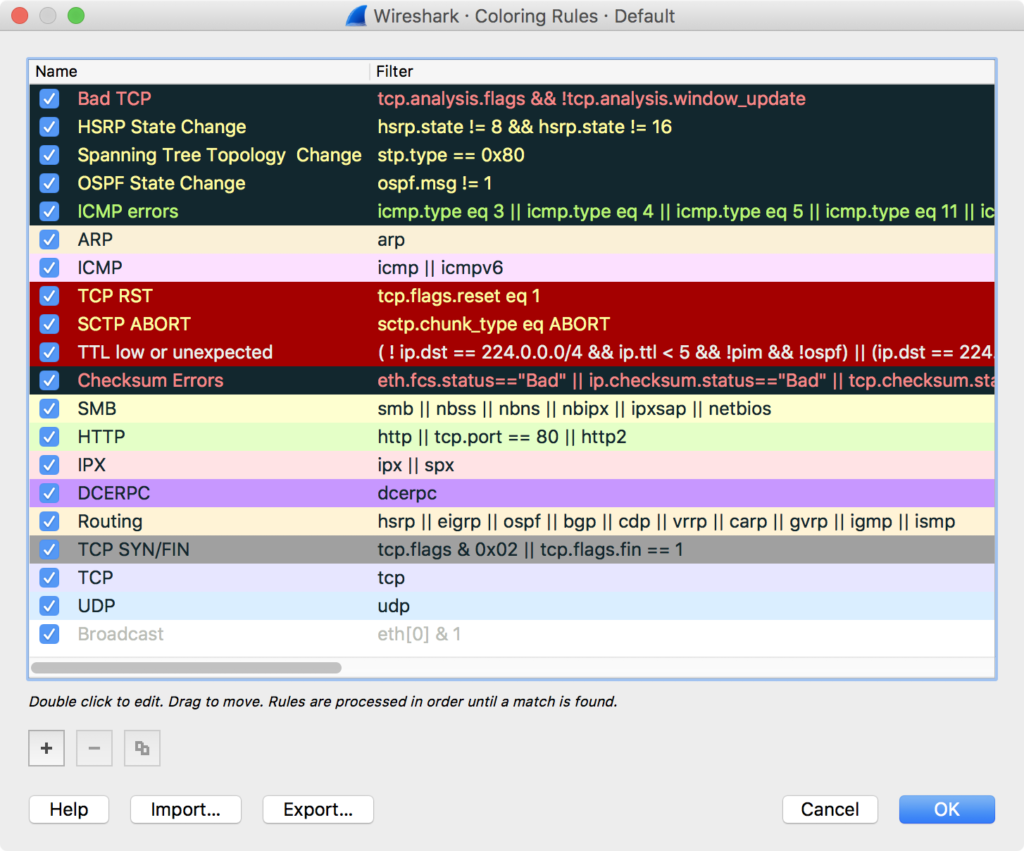
Task: Toggle the HSRP State Change checkbox
Action: coord(49,127)
